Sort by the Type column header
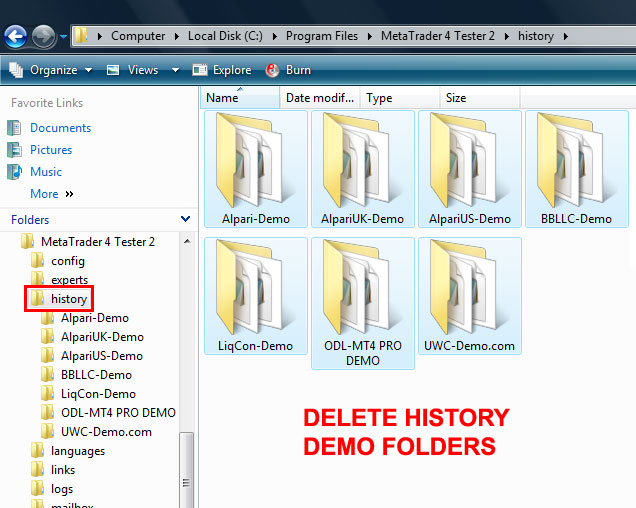The height and width of the screenshot is (508, 636). click(x=400, y=98)
